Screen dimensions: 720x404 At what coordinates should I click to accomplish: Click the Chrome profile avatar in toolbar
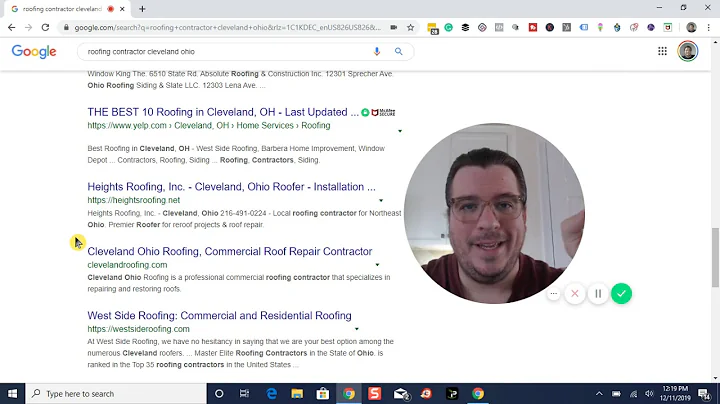(691, 28)
